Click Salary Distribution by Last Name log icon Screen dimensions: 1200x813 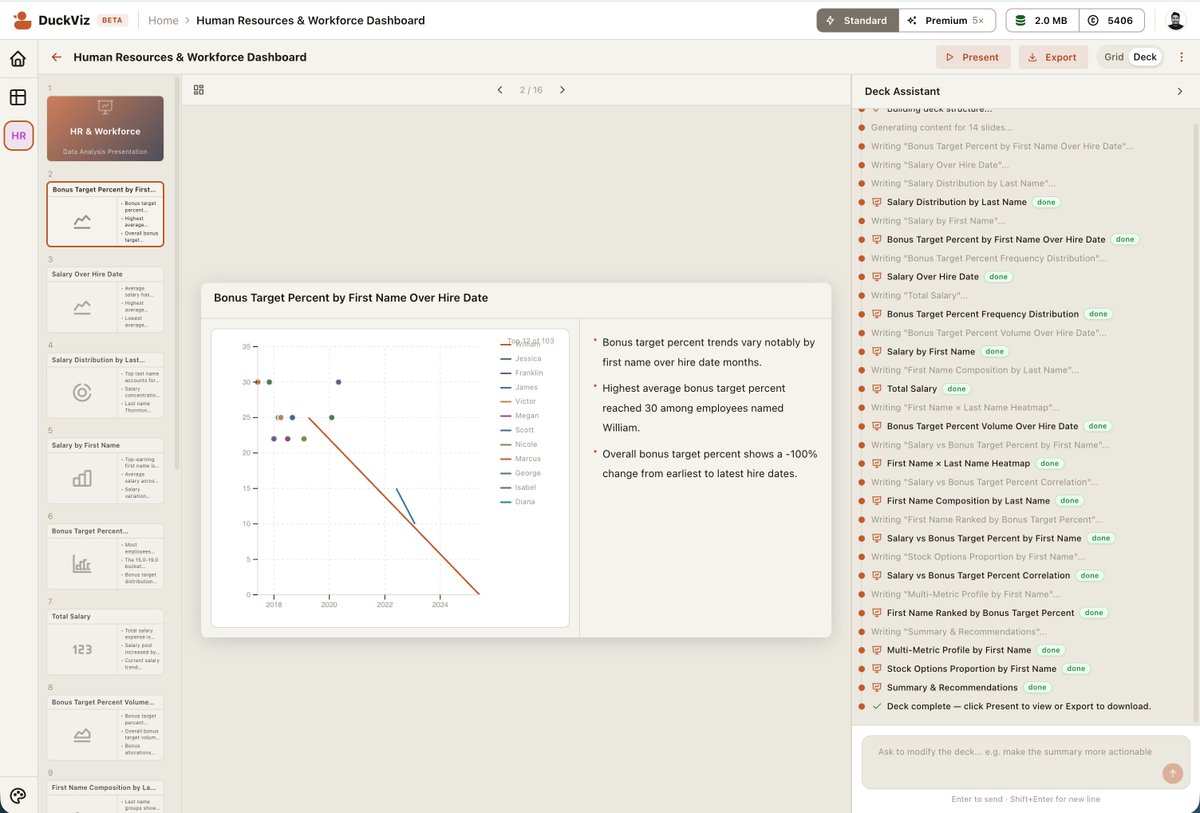[877, 202]
